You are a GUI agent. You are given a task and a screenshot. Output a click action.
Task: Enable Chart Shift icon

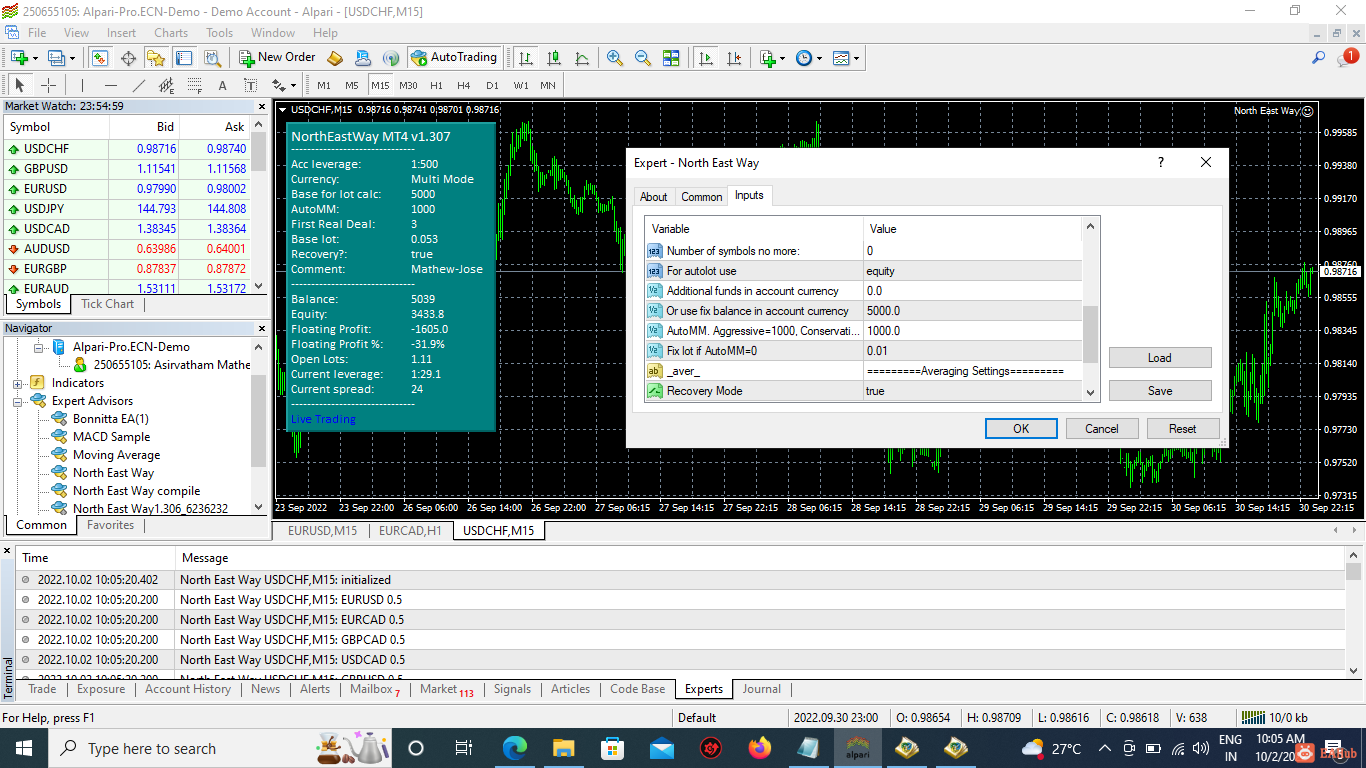(x=734, y=58)
